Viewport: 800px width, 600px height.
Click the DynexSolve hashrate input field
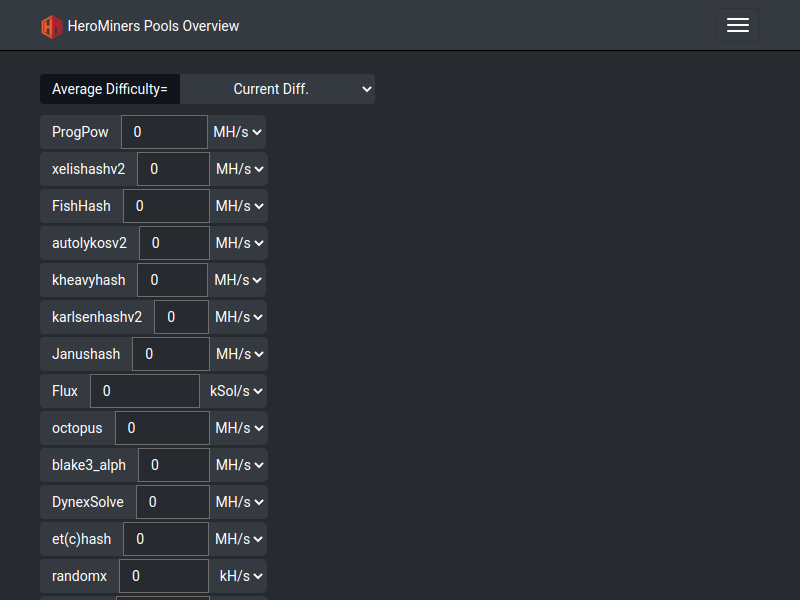click(x=173, y=502)
